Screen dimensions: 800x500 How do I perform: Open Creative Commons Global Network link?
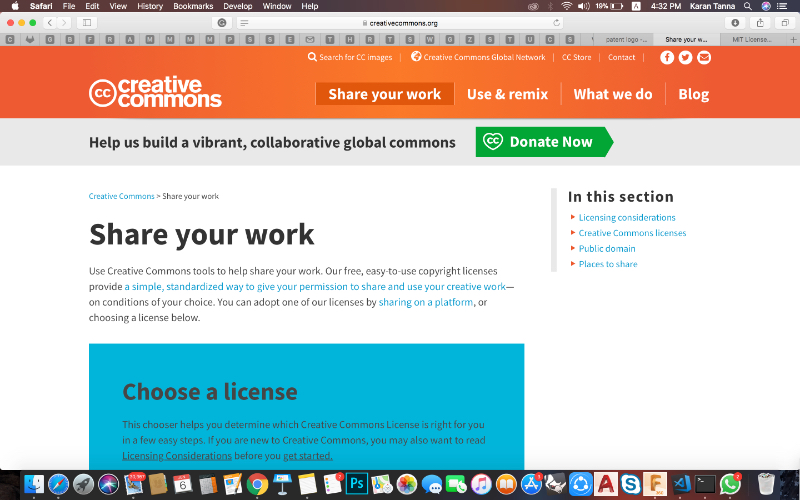(x=479, y=57)
